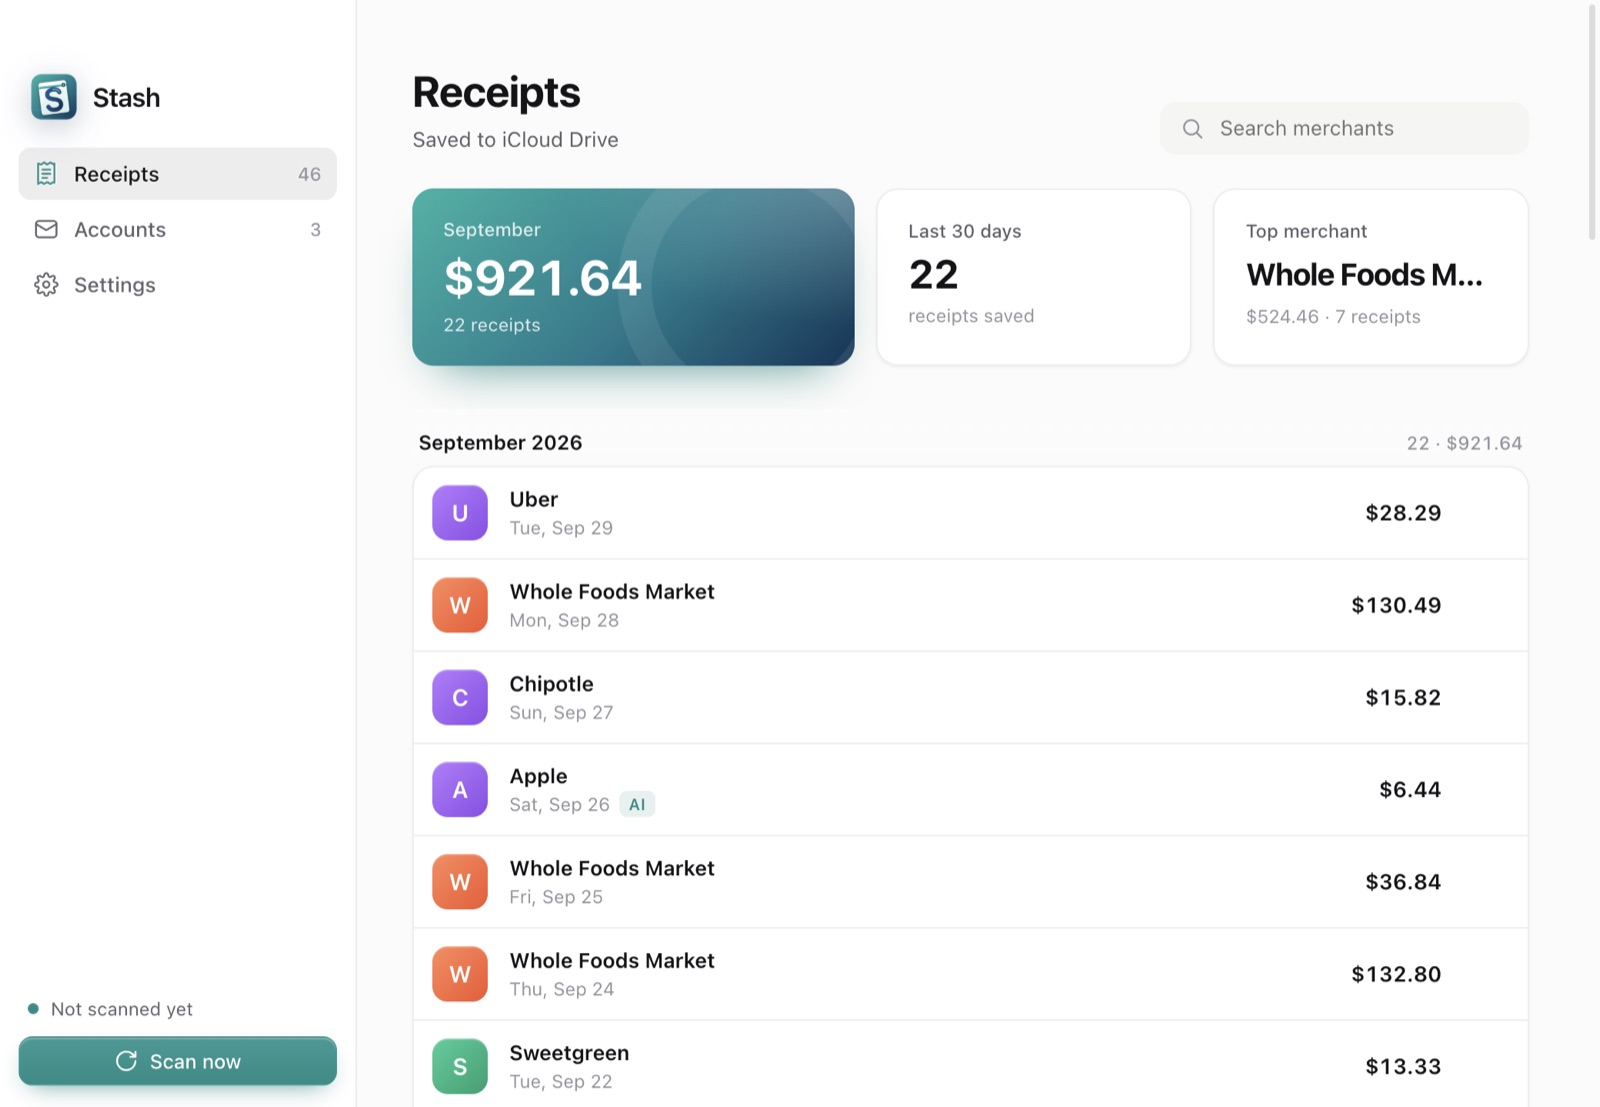The height and width of the screenshot is (1107, 1600).
Task: Click the refresh icon in Scan now
Action: (126, 1061)
